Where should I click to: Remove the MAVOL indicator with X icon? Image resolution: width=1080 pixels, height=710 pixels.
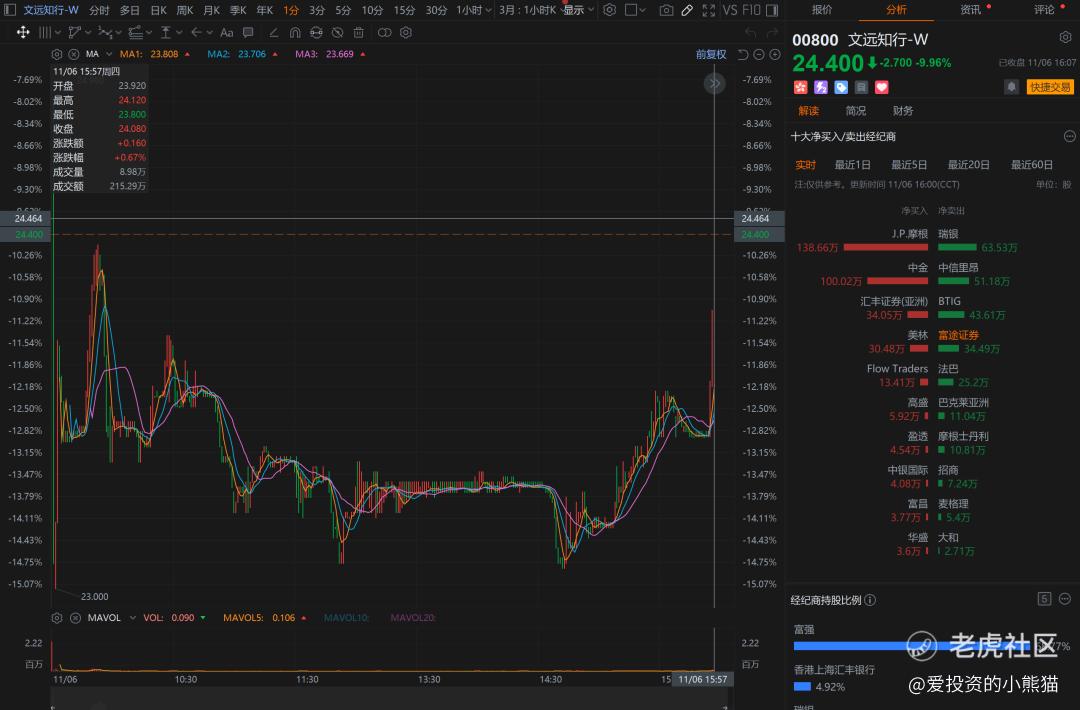76,618
